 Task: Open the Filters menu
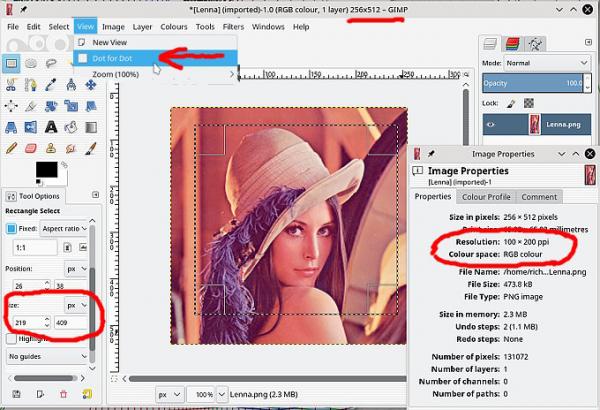point(233,27)
